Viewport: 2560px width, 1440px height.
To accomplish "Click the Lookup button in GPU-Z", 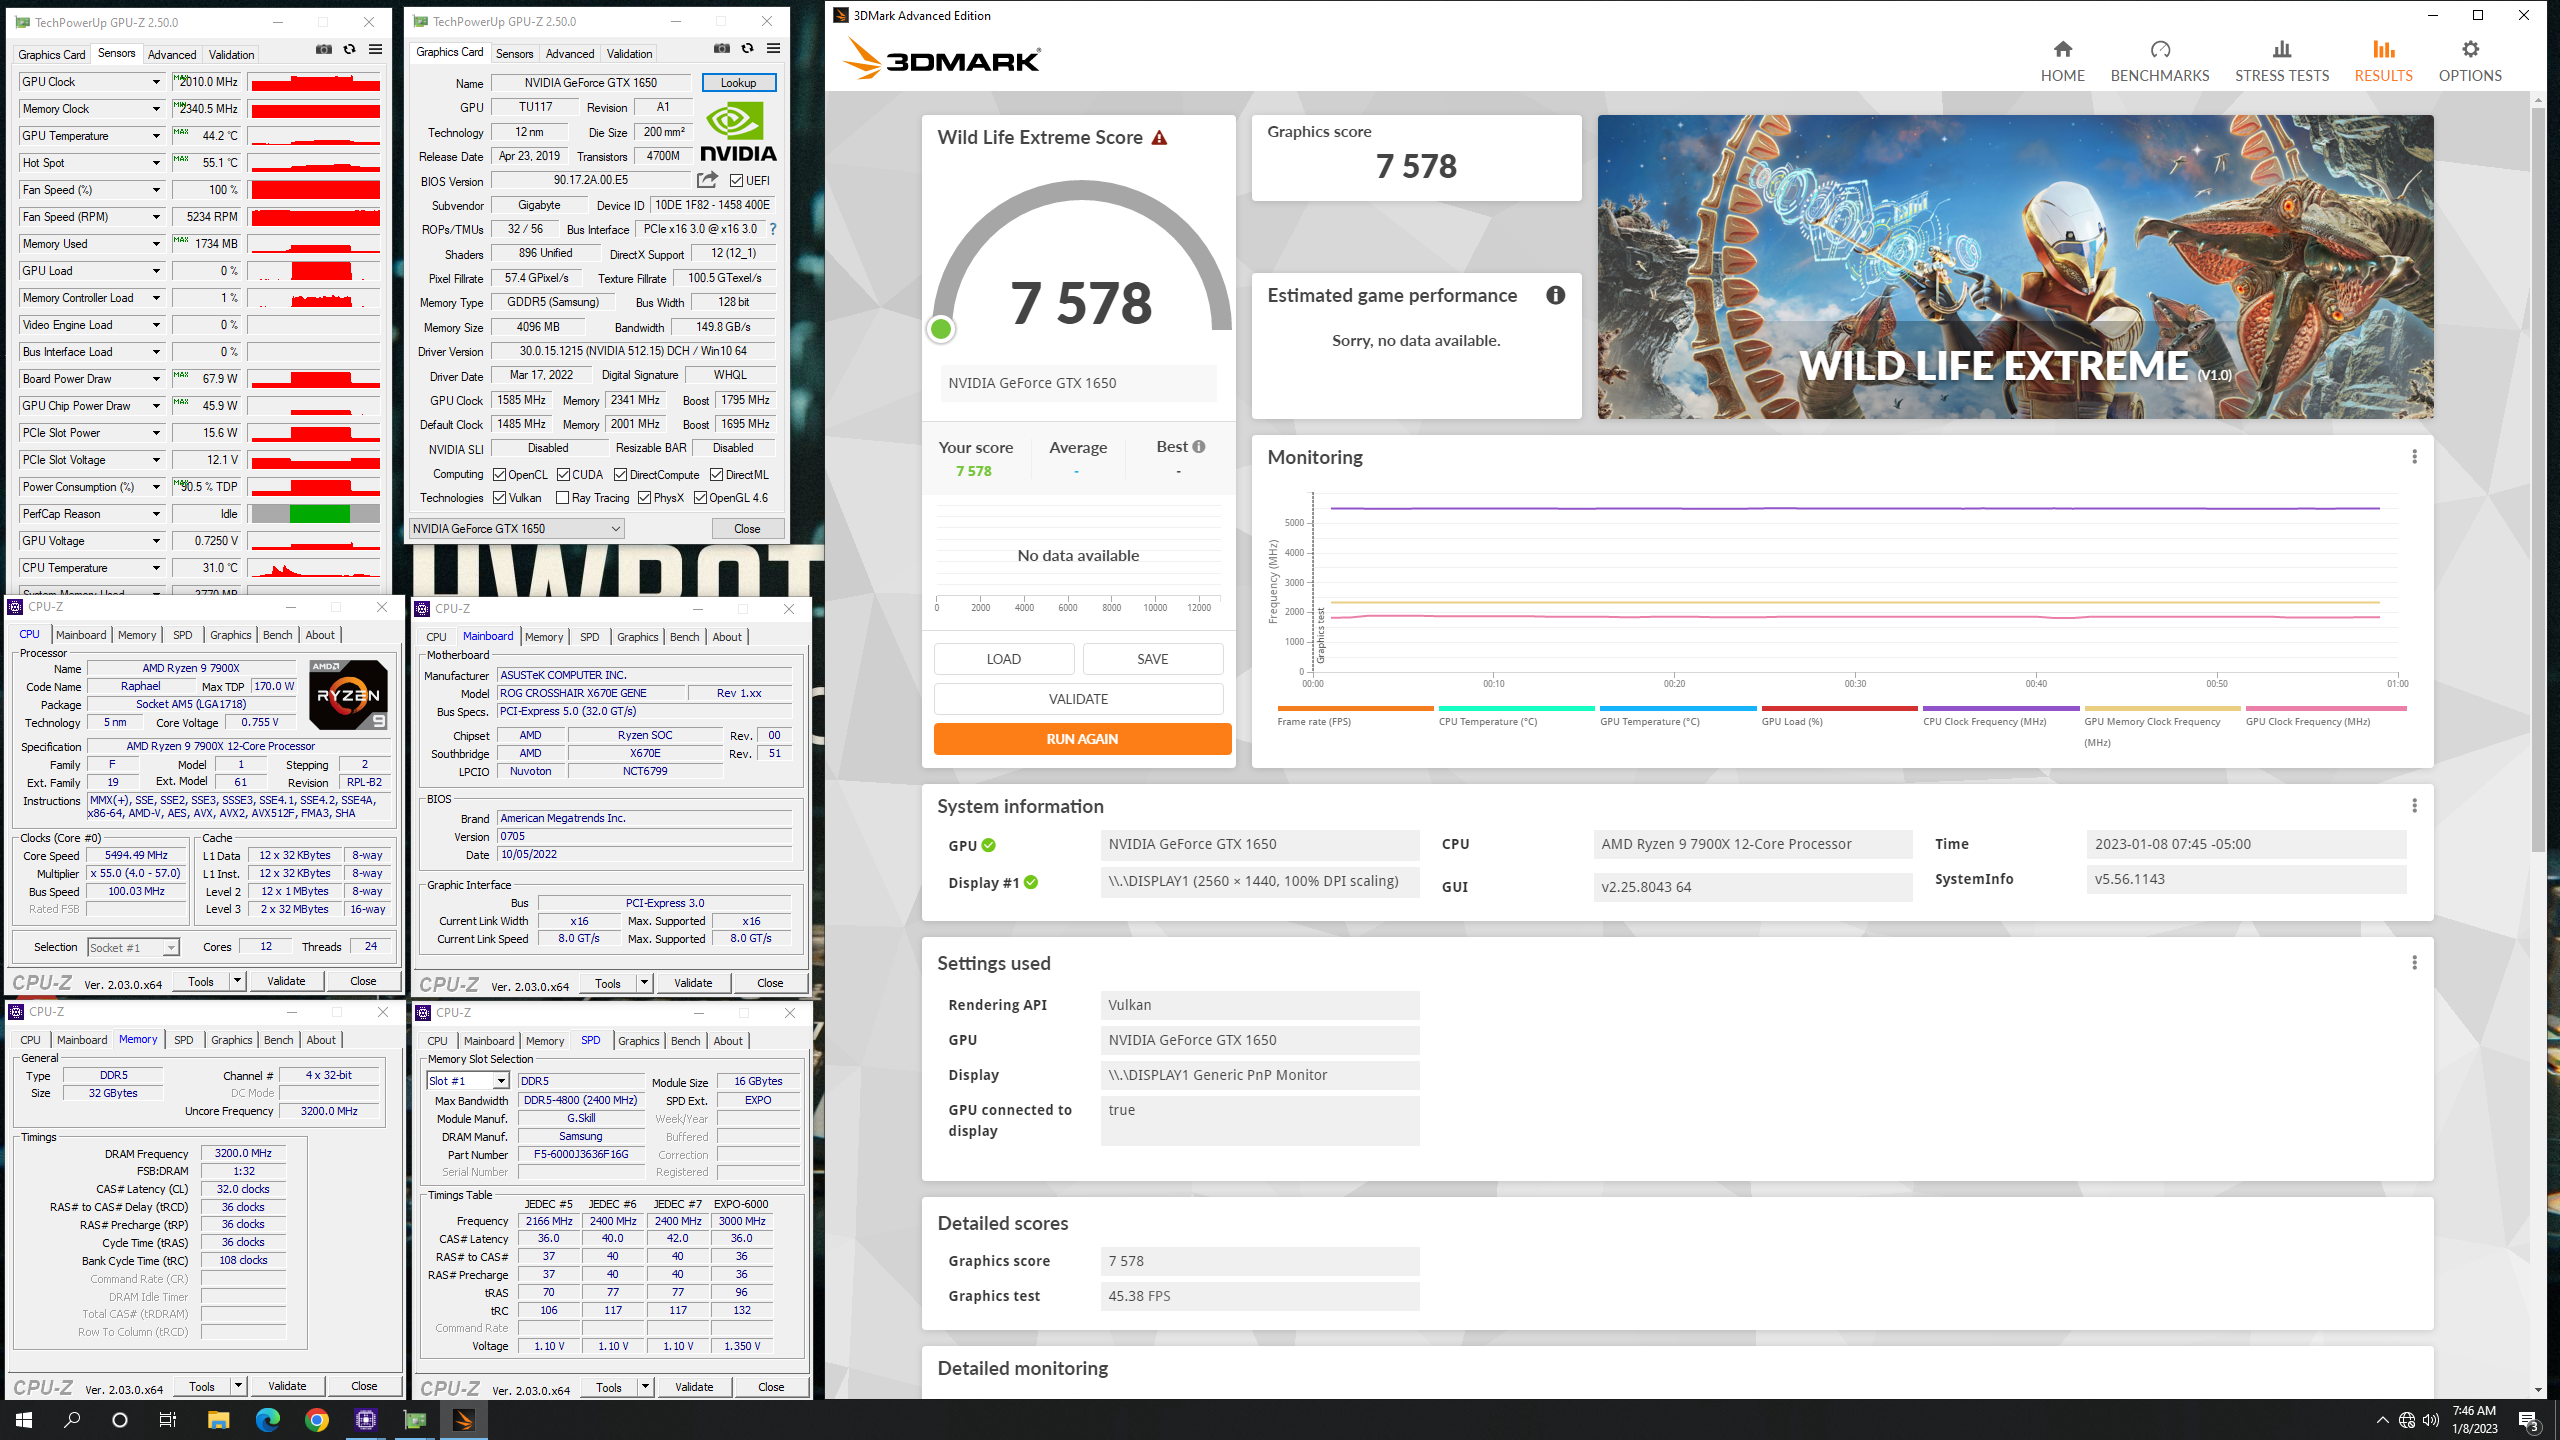I will 739,83.
